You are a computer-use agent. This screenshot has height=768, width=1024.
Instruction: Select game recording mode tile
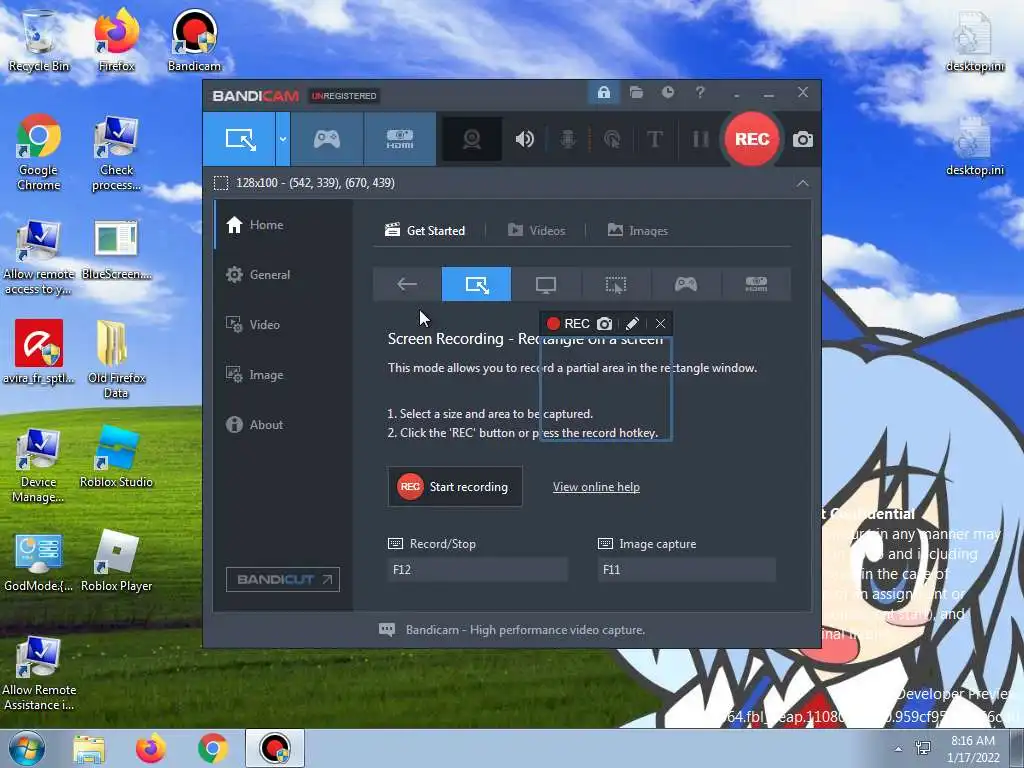(686, 284)
